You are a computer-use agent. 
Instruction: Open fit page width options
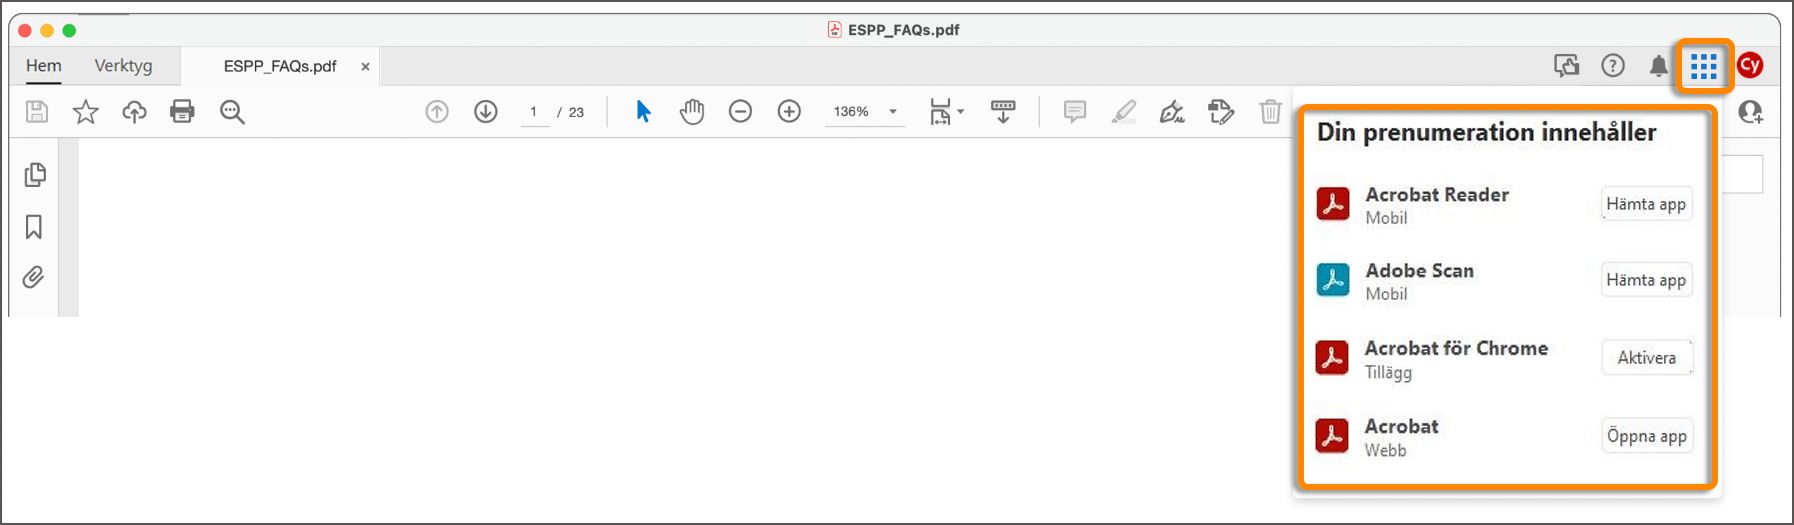pyautogui.click(x=946, y=112)
